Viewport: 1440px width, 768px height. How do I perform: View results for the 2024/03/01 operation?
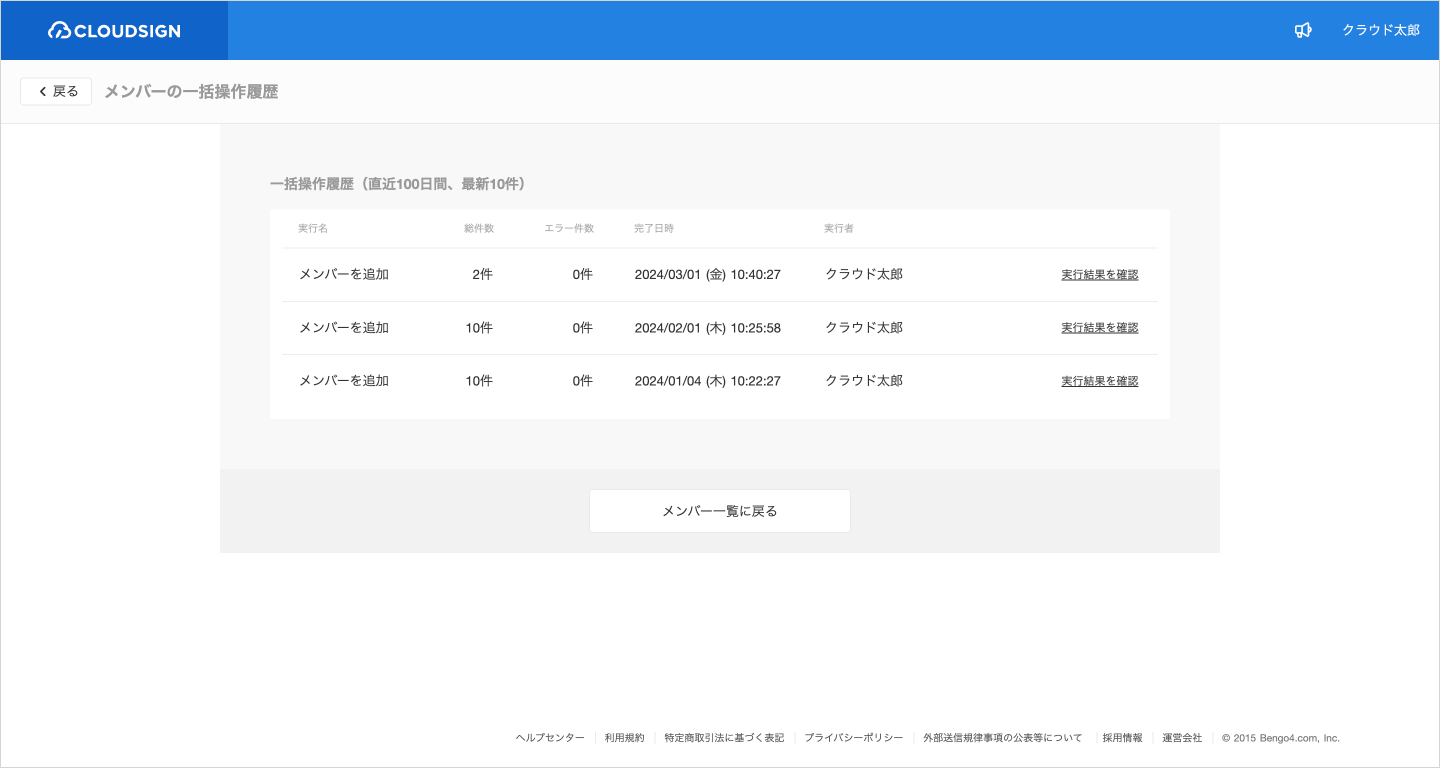1099,275
